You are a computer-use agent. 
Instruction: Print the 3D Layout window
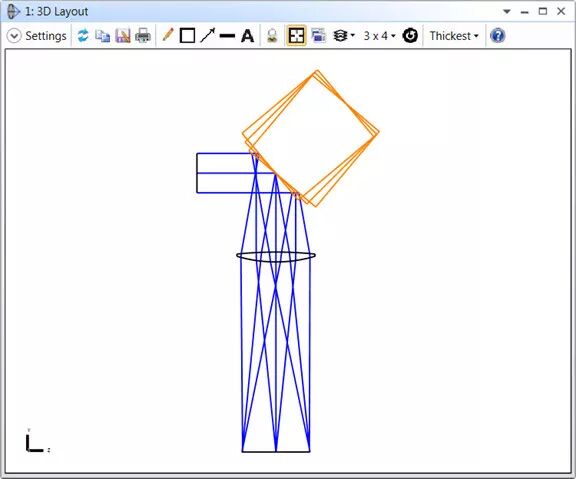[143, 36]
